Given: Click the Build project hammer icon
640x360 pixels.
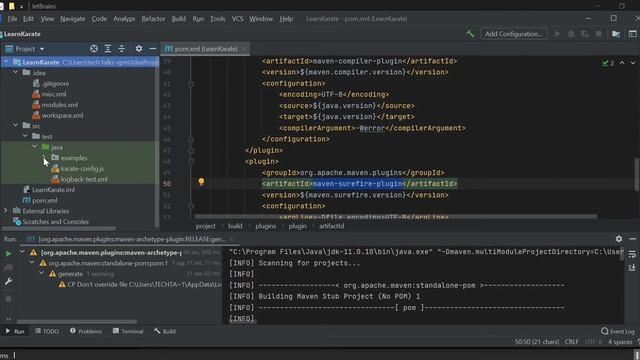Looking at the screenshot, I should click(x=470, y=34).
